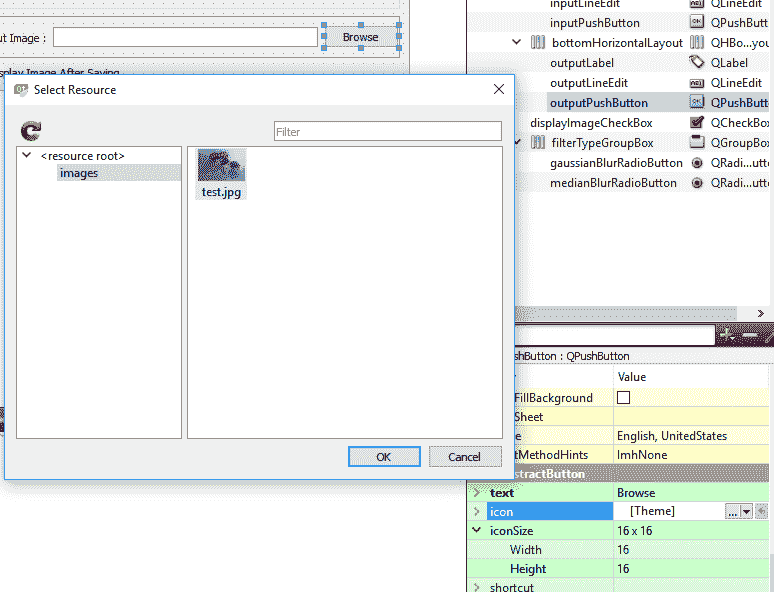Click the QCheckBox icon for displayImageCheckBox
The height and width of the screenshot is (592, 774).
coord(697,122)
